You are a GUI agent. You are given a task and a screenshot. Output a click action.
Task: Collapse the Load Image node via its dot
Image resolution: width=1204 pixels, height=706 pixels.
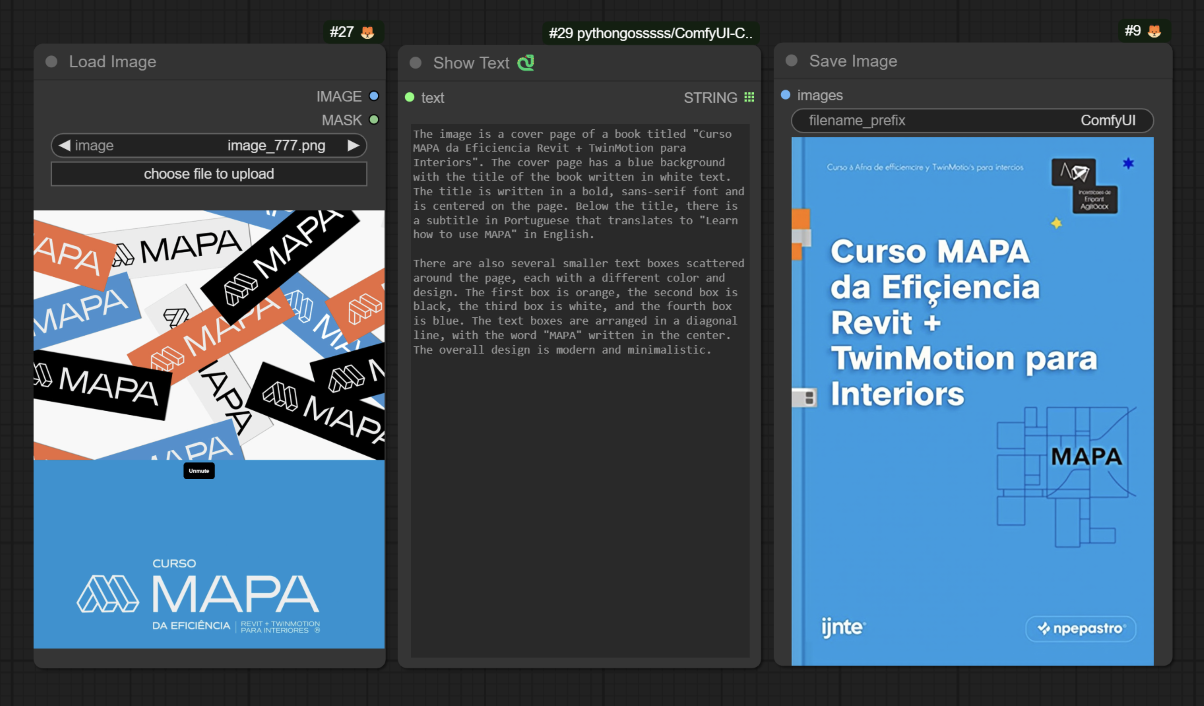tap(51, 62)
